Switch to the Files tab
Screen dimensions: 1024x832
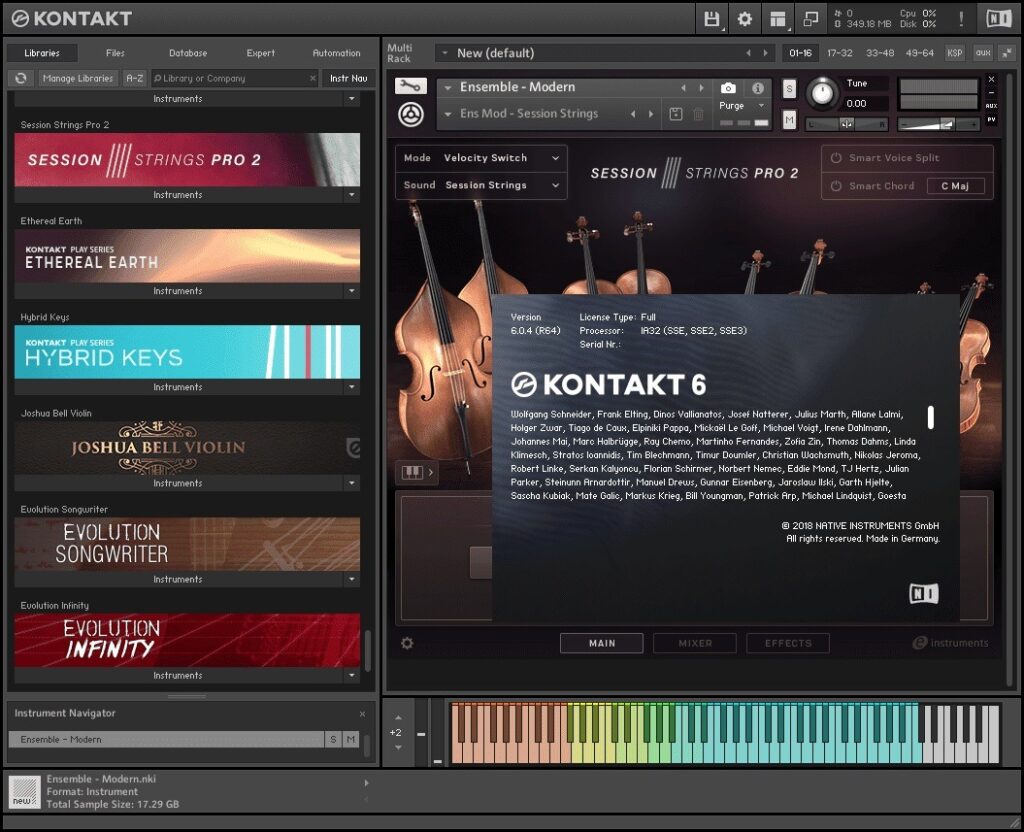[115, 53]
